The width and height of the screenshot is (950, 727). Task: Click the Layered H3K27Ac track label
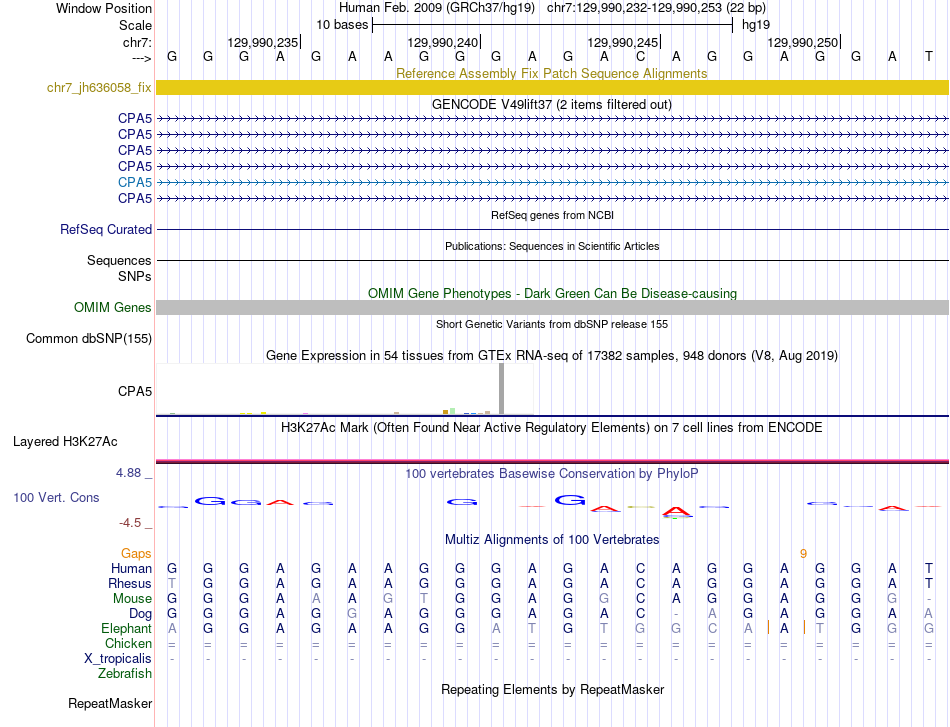tap(65, 442)
